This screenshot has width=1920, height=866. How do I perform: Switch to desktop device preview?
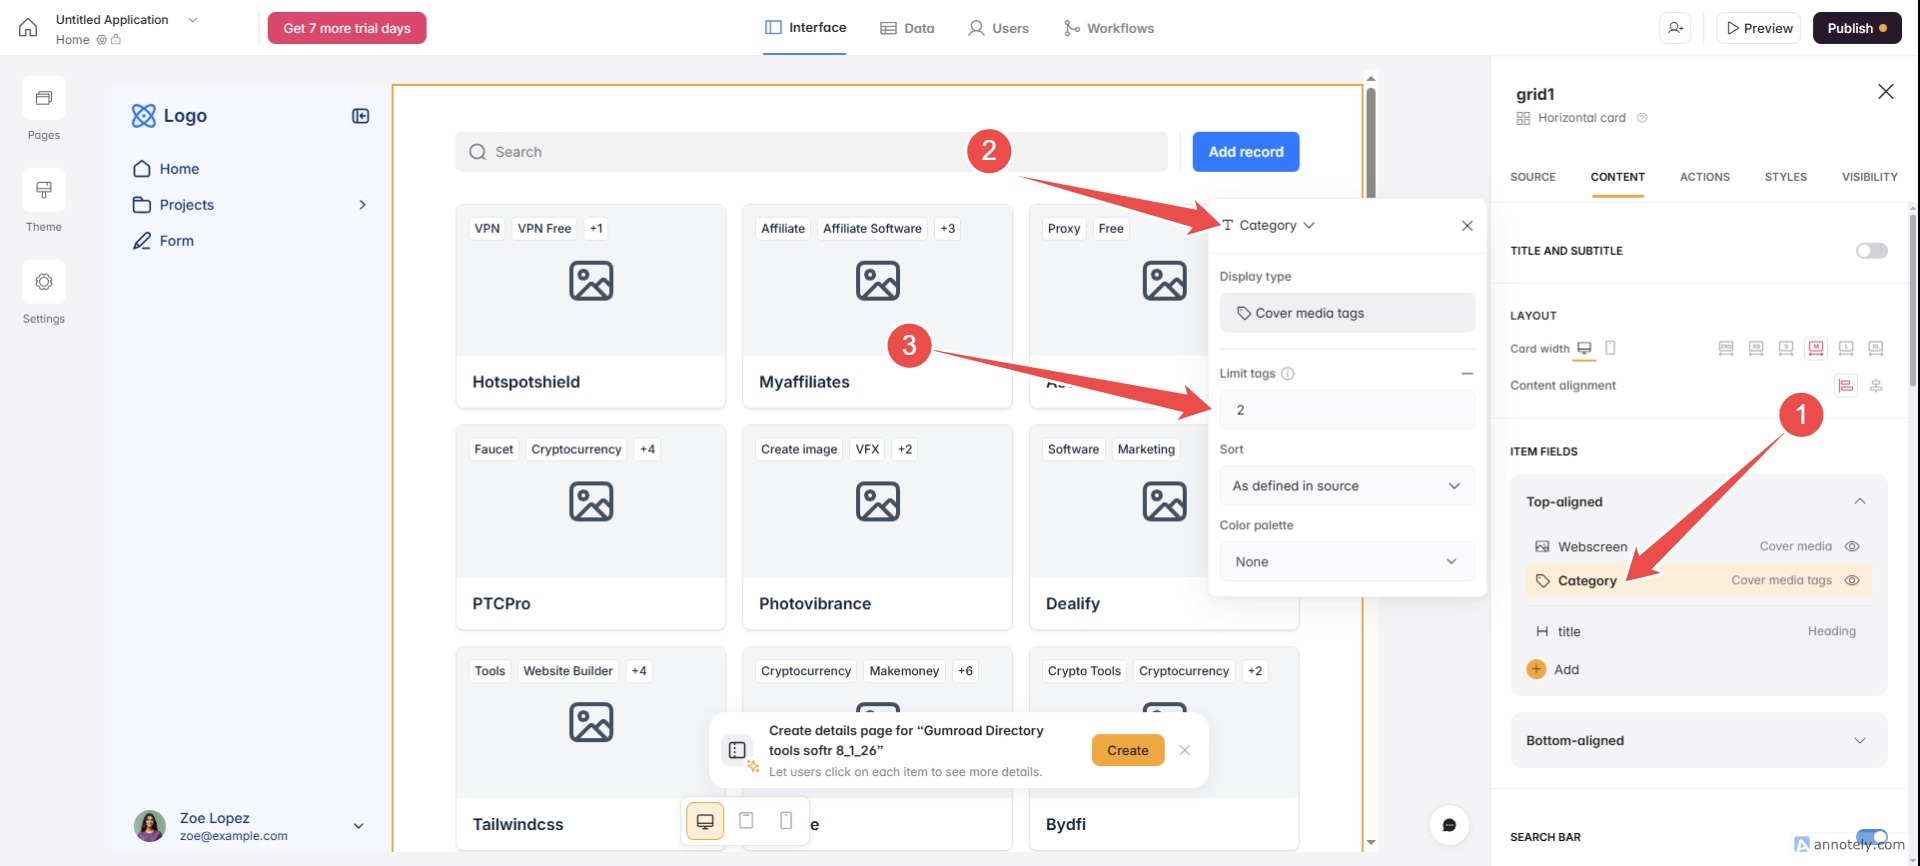click(x=705, y=821)
